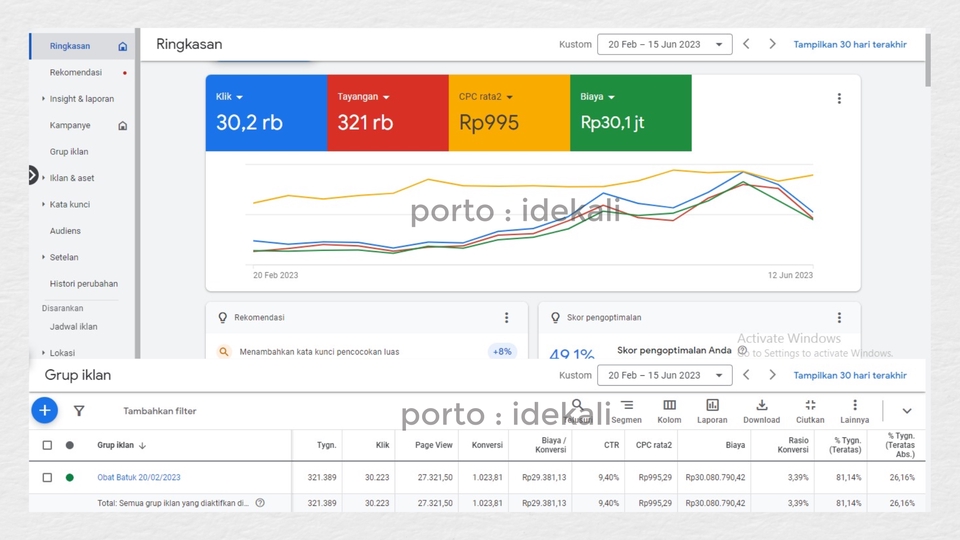960x540 pixels.
Task: Click the sidebar expand arrow handle
Action: pos(33,175)
